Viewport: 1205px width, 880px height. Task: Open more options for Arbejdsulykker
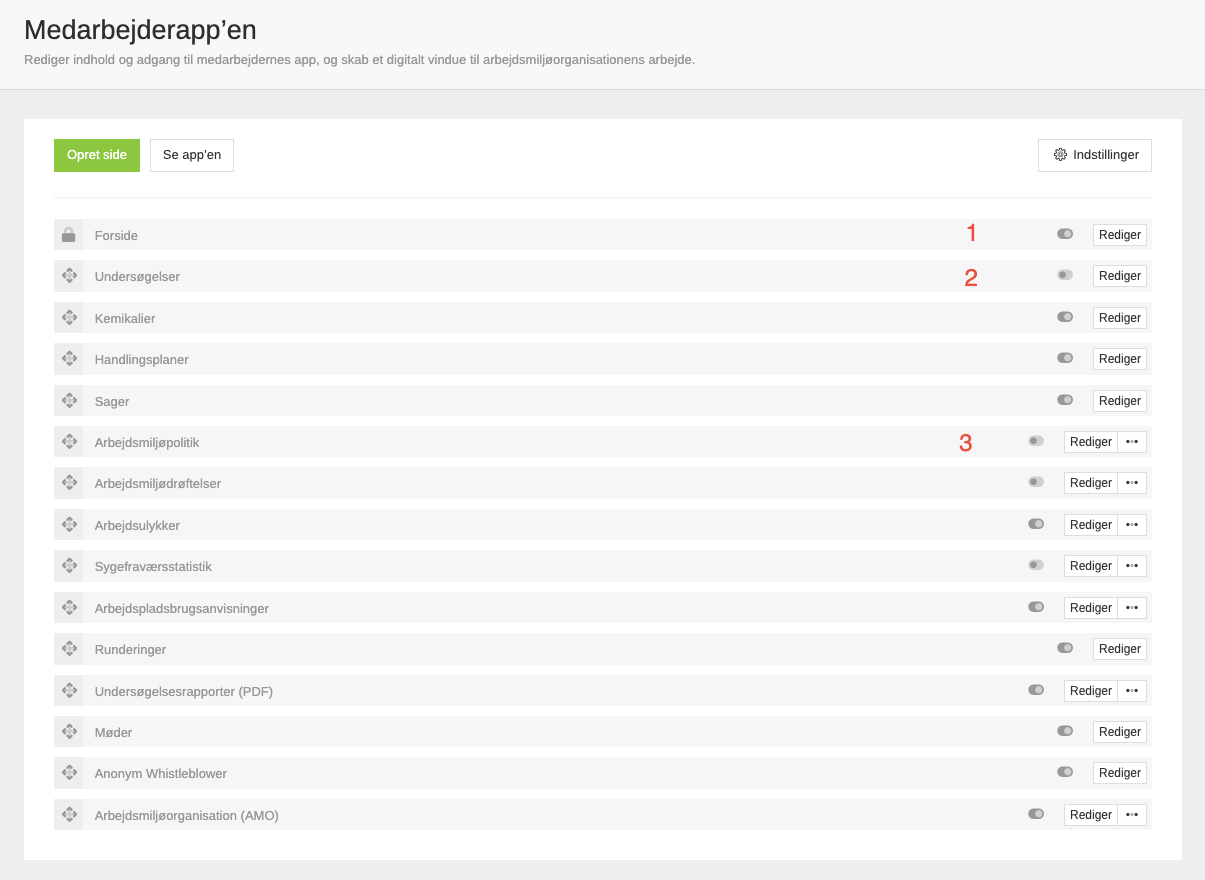pyautogui.click(x=1132, y=525)
